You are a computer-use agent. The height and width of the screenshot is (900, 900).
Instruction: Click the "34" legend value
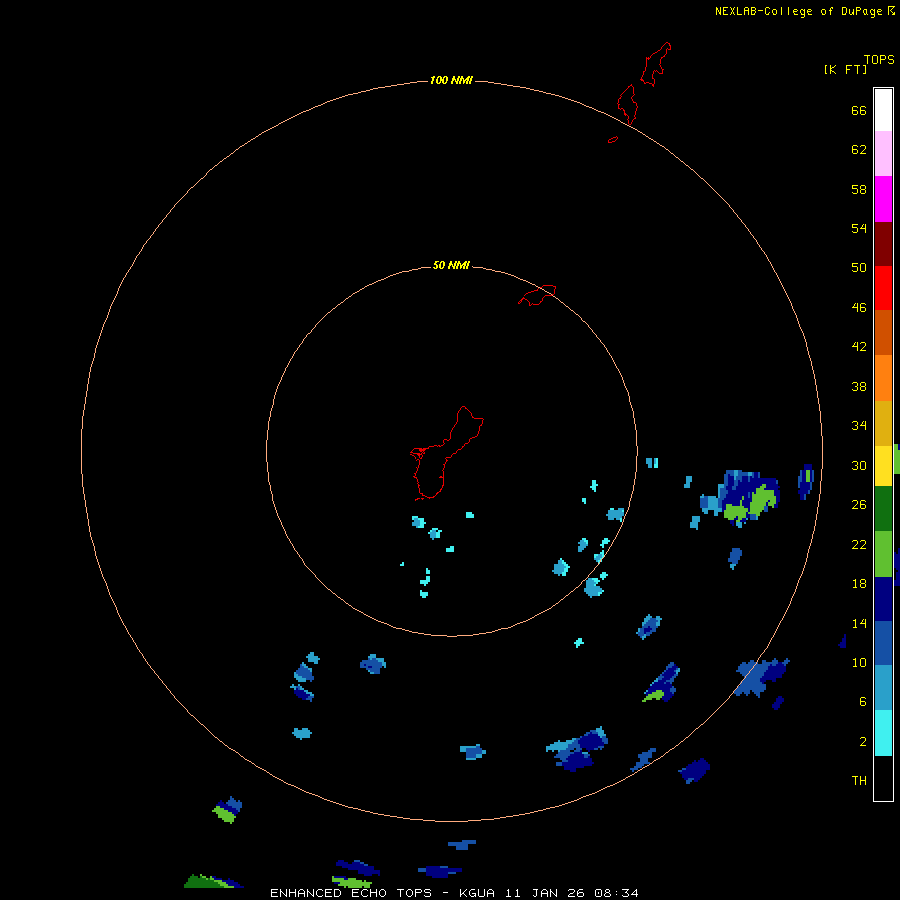tap(859, 425)
